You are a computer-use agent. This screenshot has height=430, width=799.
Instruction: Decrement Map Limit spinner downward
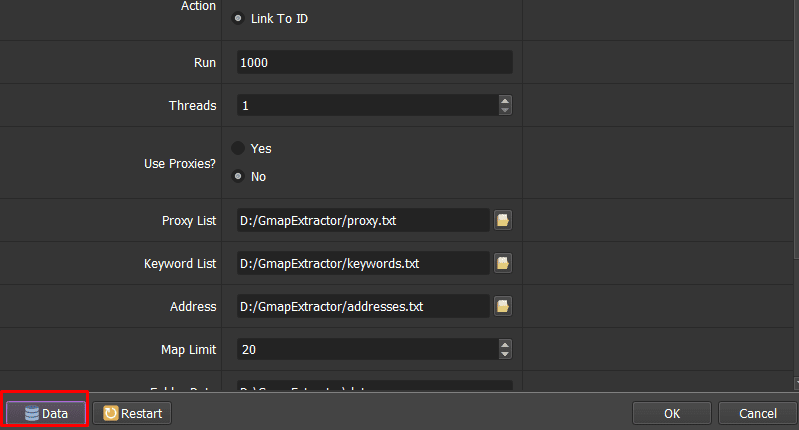click(x=505, y=354)
